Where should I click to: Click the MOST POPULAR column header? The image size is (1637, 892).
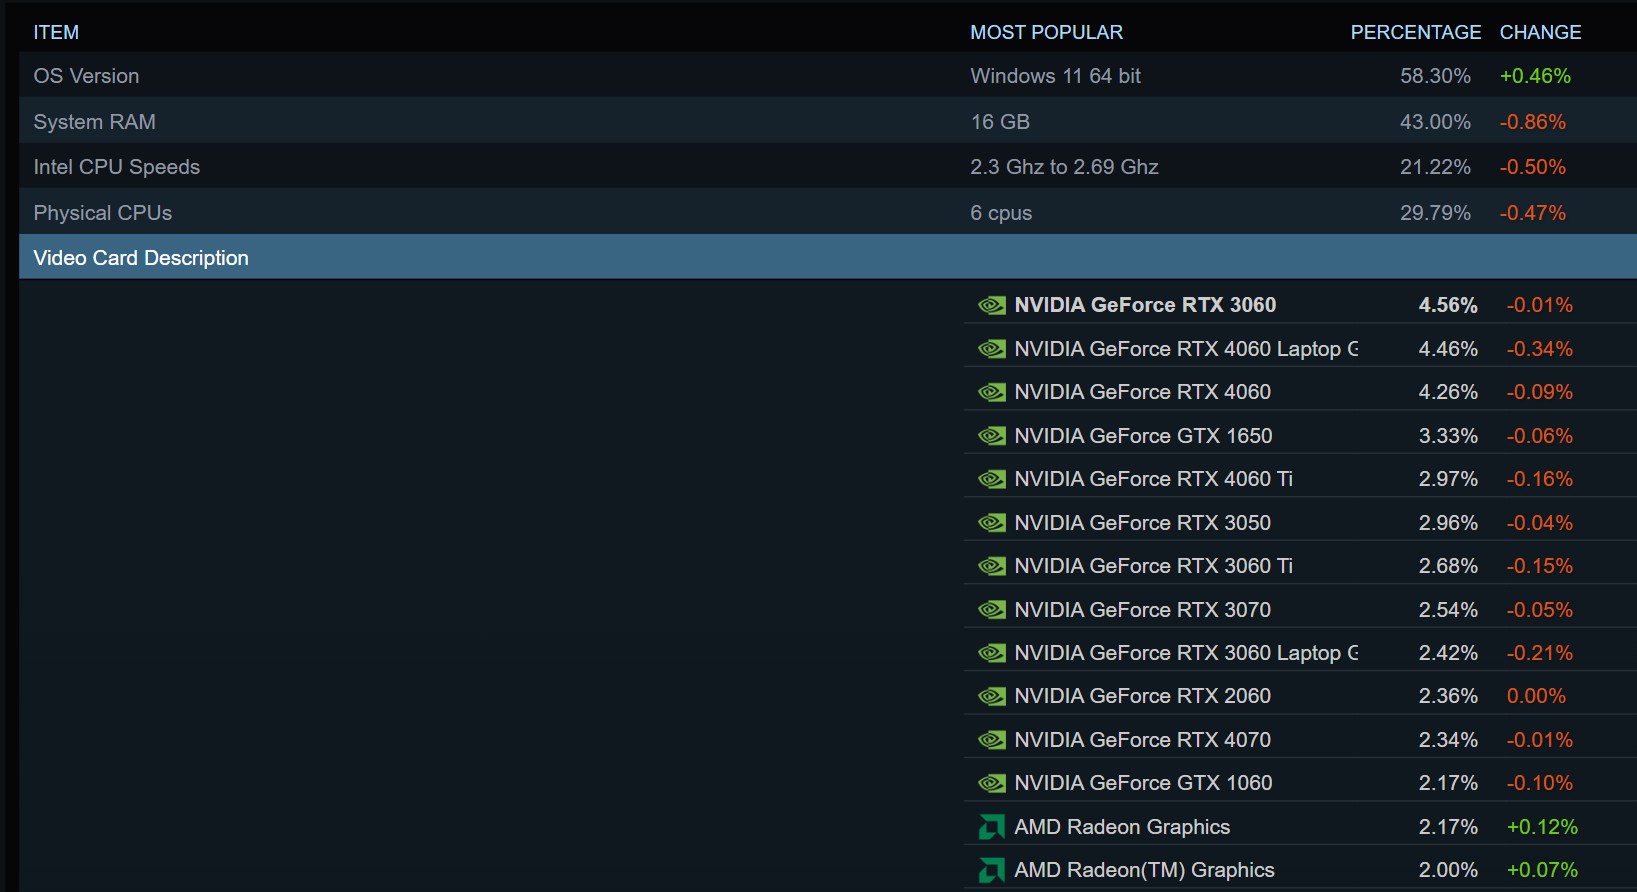1046,32
